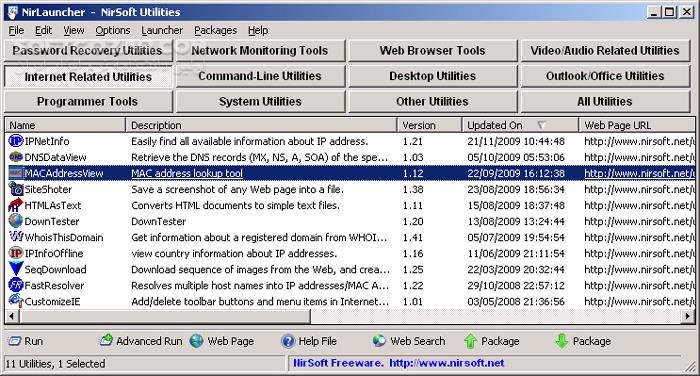
Task: Sort by the Name column header
Action: [x=66, y=125]
